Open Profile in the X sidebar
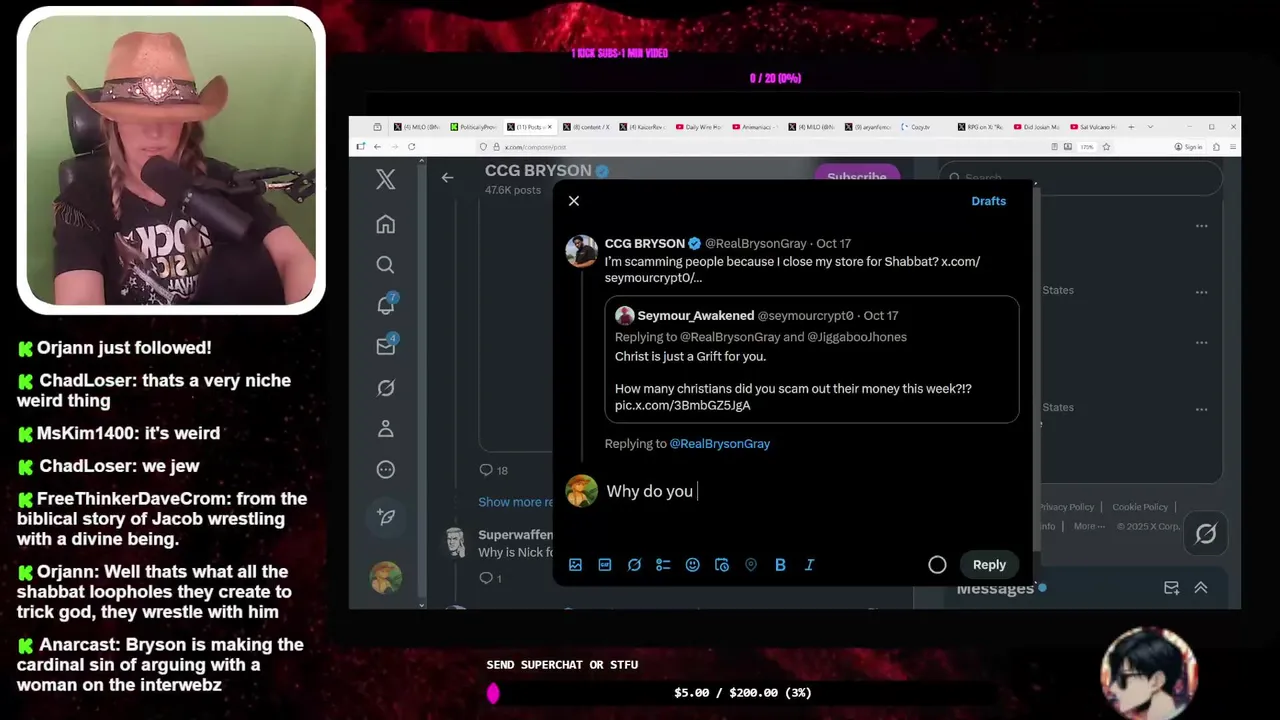Screen dimensions: 1280x720 pos(386,429)
